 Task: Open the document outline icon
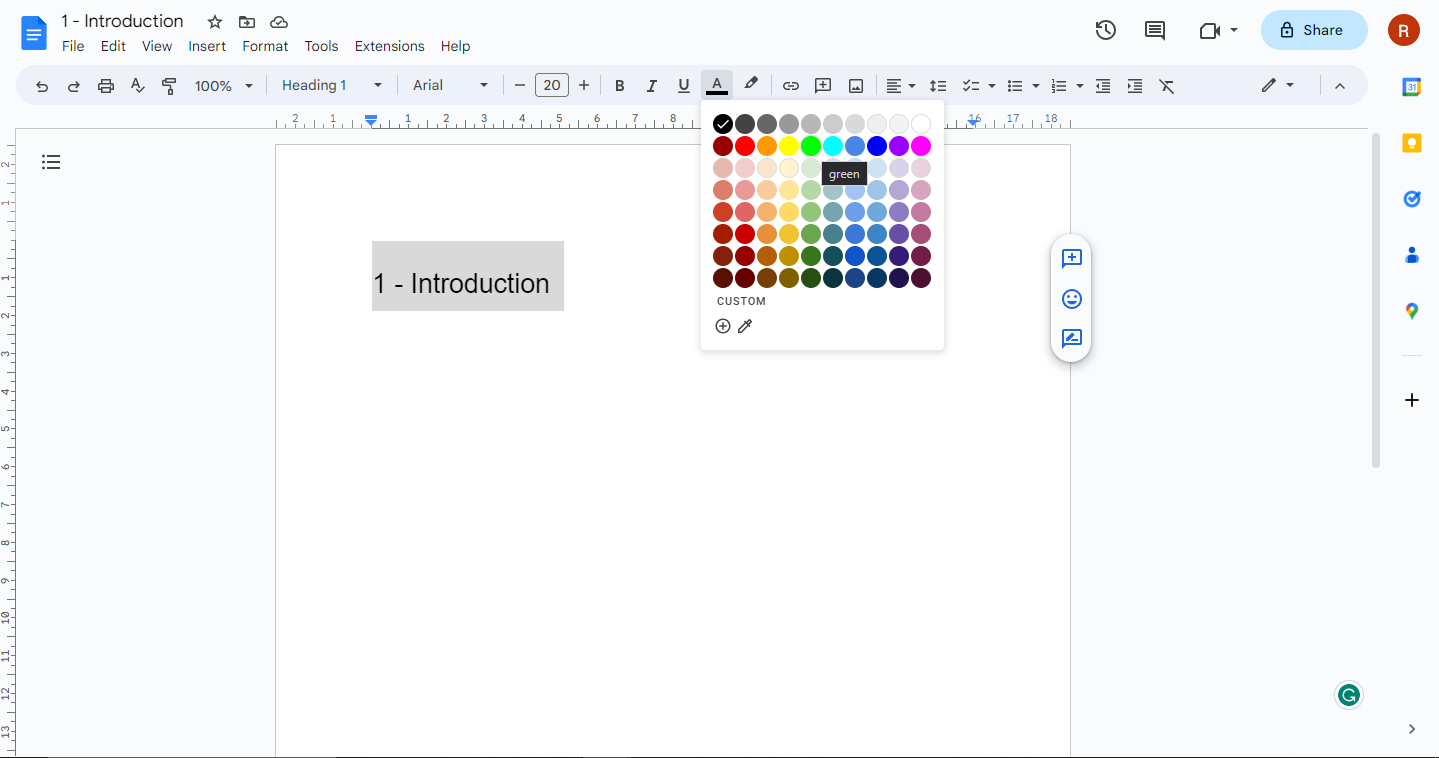point(51,162)
